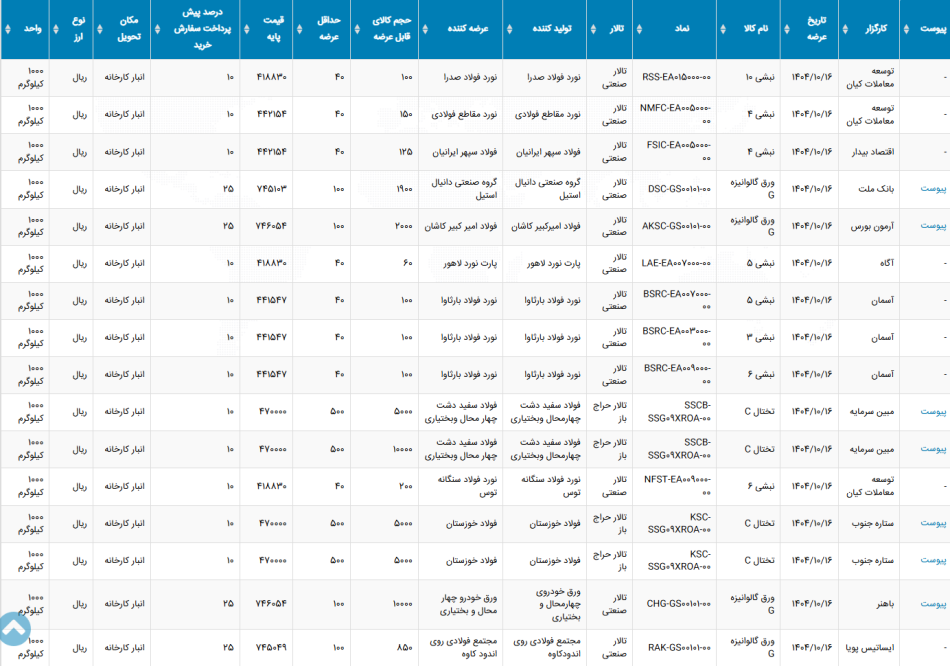
Task: Click the sort arrows beside the نوع ارز header
Action: [56, 29]
